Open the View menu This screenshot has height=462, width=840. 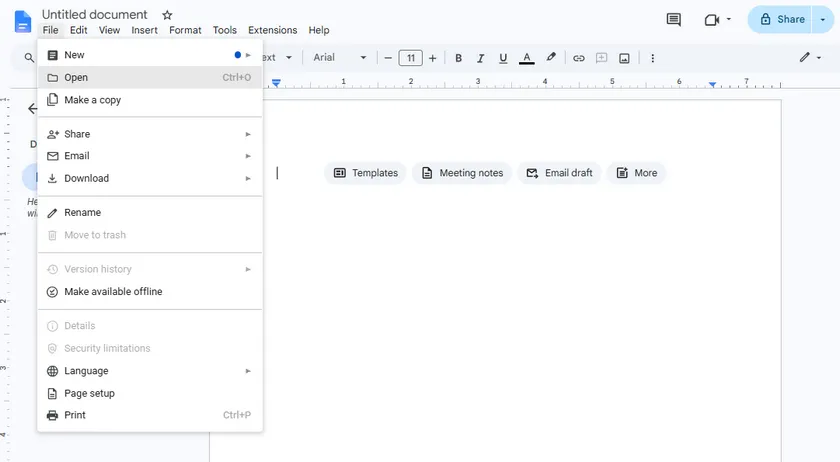tap(109, 30)
